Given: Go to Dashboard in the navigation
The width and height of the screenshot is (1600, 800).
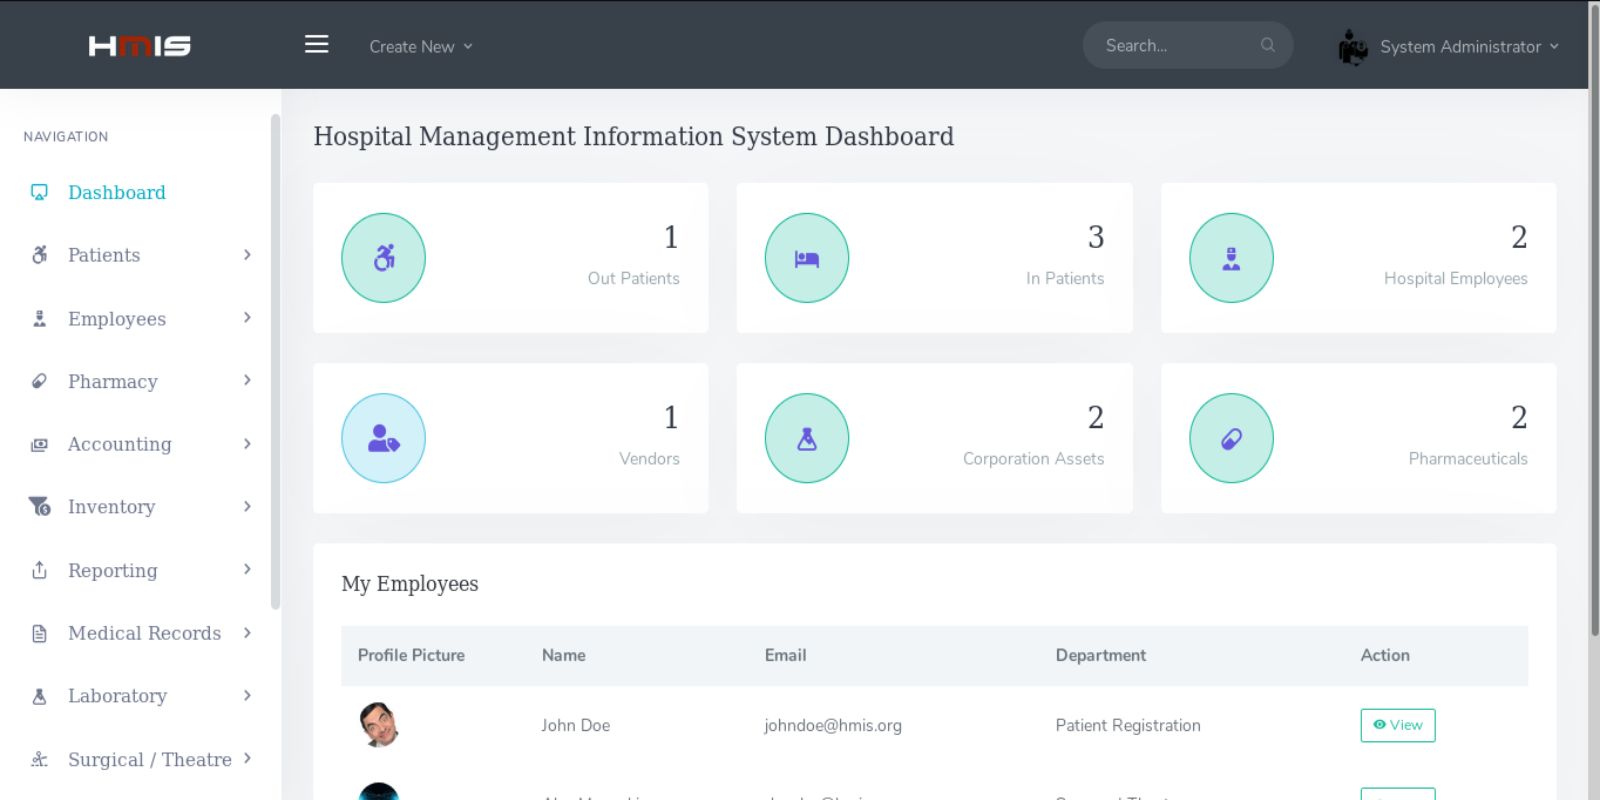Looking at the screenshot, I should point(116,192).
